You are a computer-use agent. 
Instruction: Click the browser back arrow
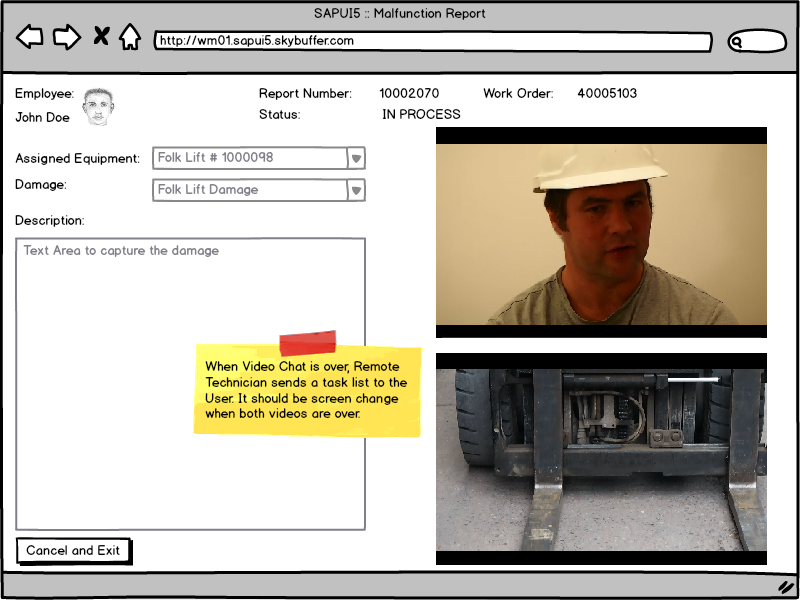30,38
